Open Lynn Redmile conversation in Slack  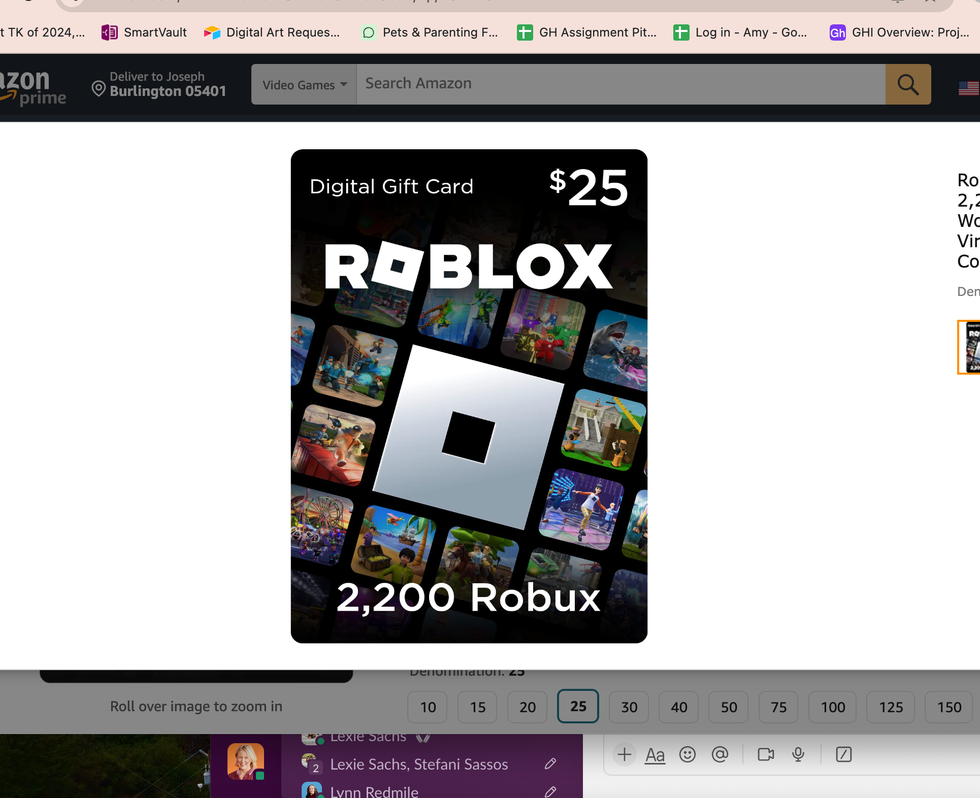tap(374, 791)
